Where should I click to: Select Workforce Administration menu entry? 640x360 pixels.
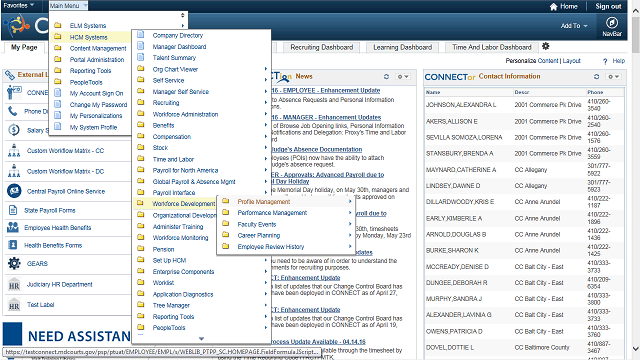[x=185, y=114]
